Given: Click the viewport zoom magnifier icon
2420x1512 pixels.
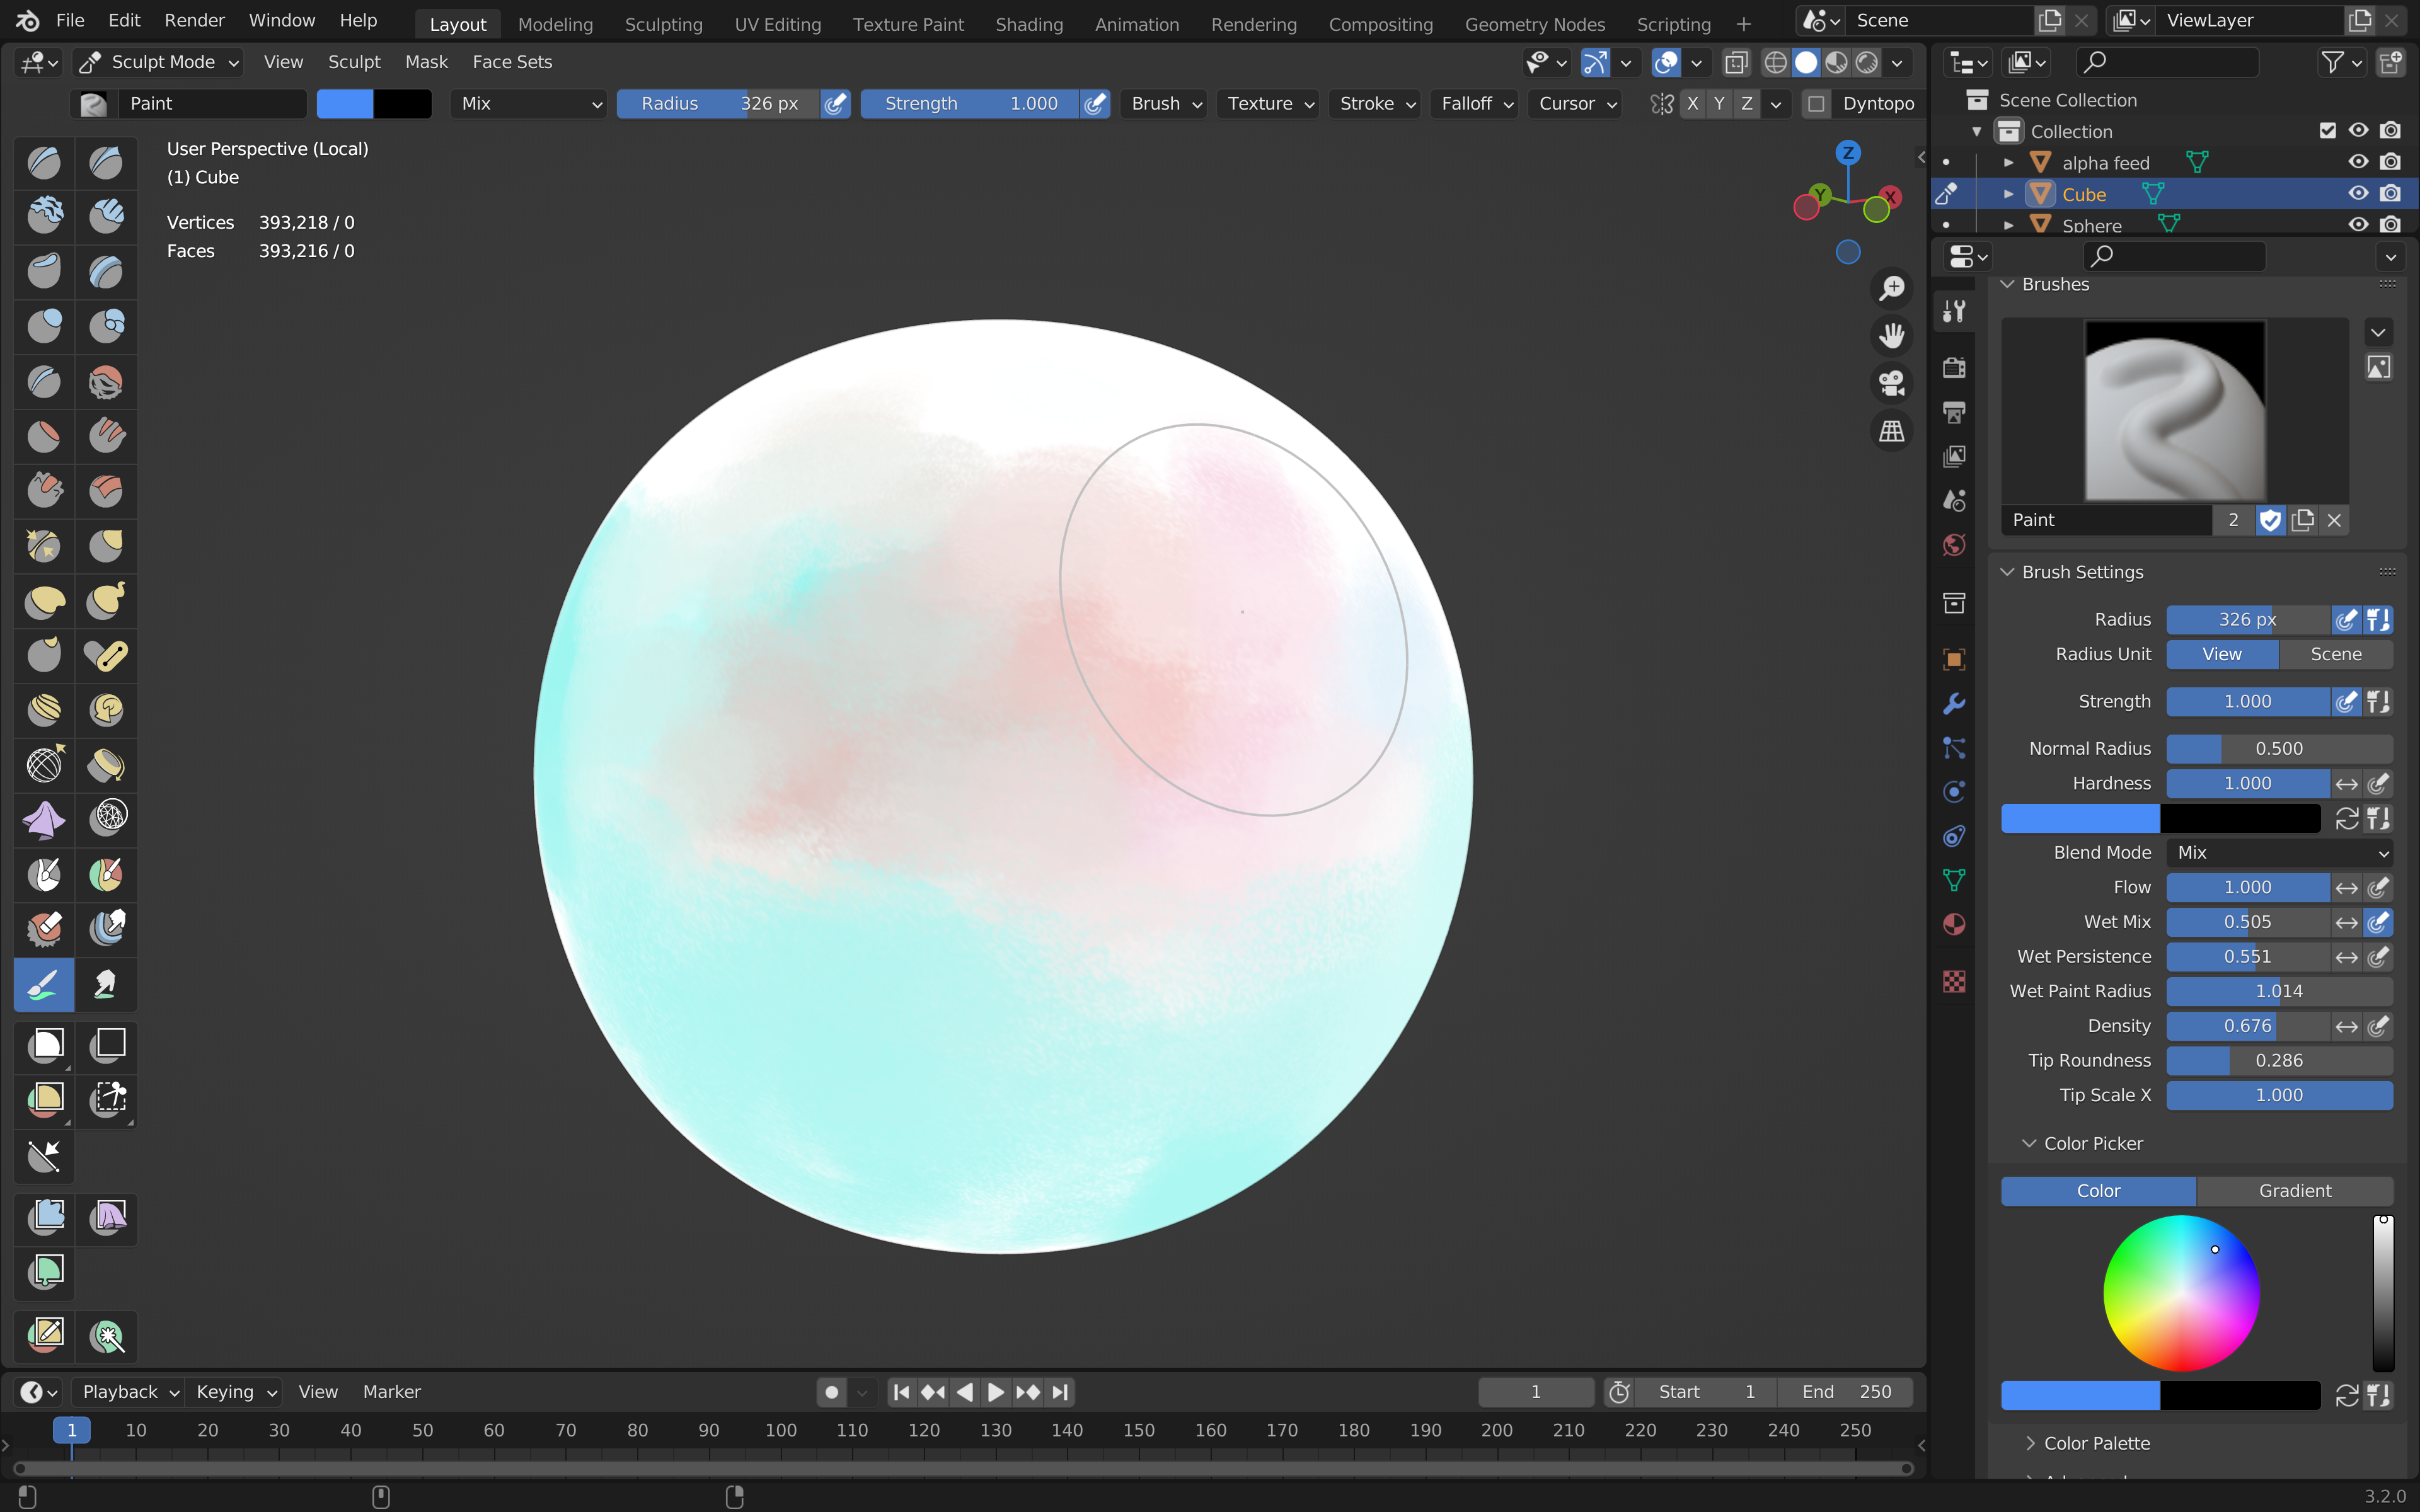Looking at the screenshot, I should pyautogui.click(x=1891, y=288).
